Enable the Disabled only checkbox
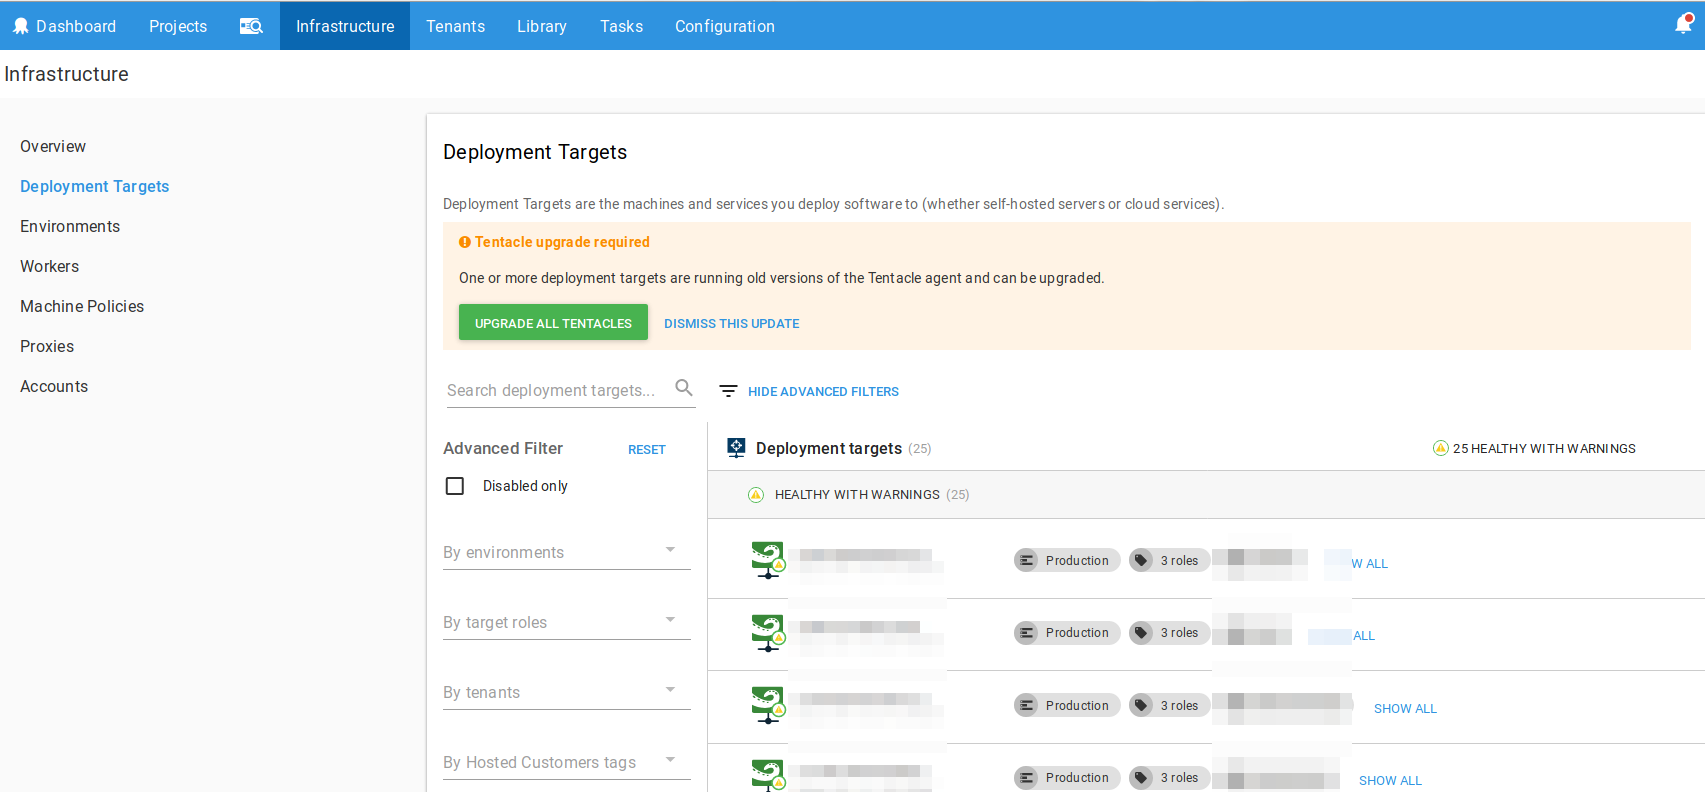1705x792 pixels. [455, 486]
